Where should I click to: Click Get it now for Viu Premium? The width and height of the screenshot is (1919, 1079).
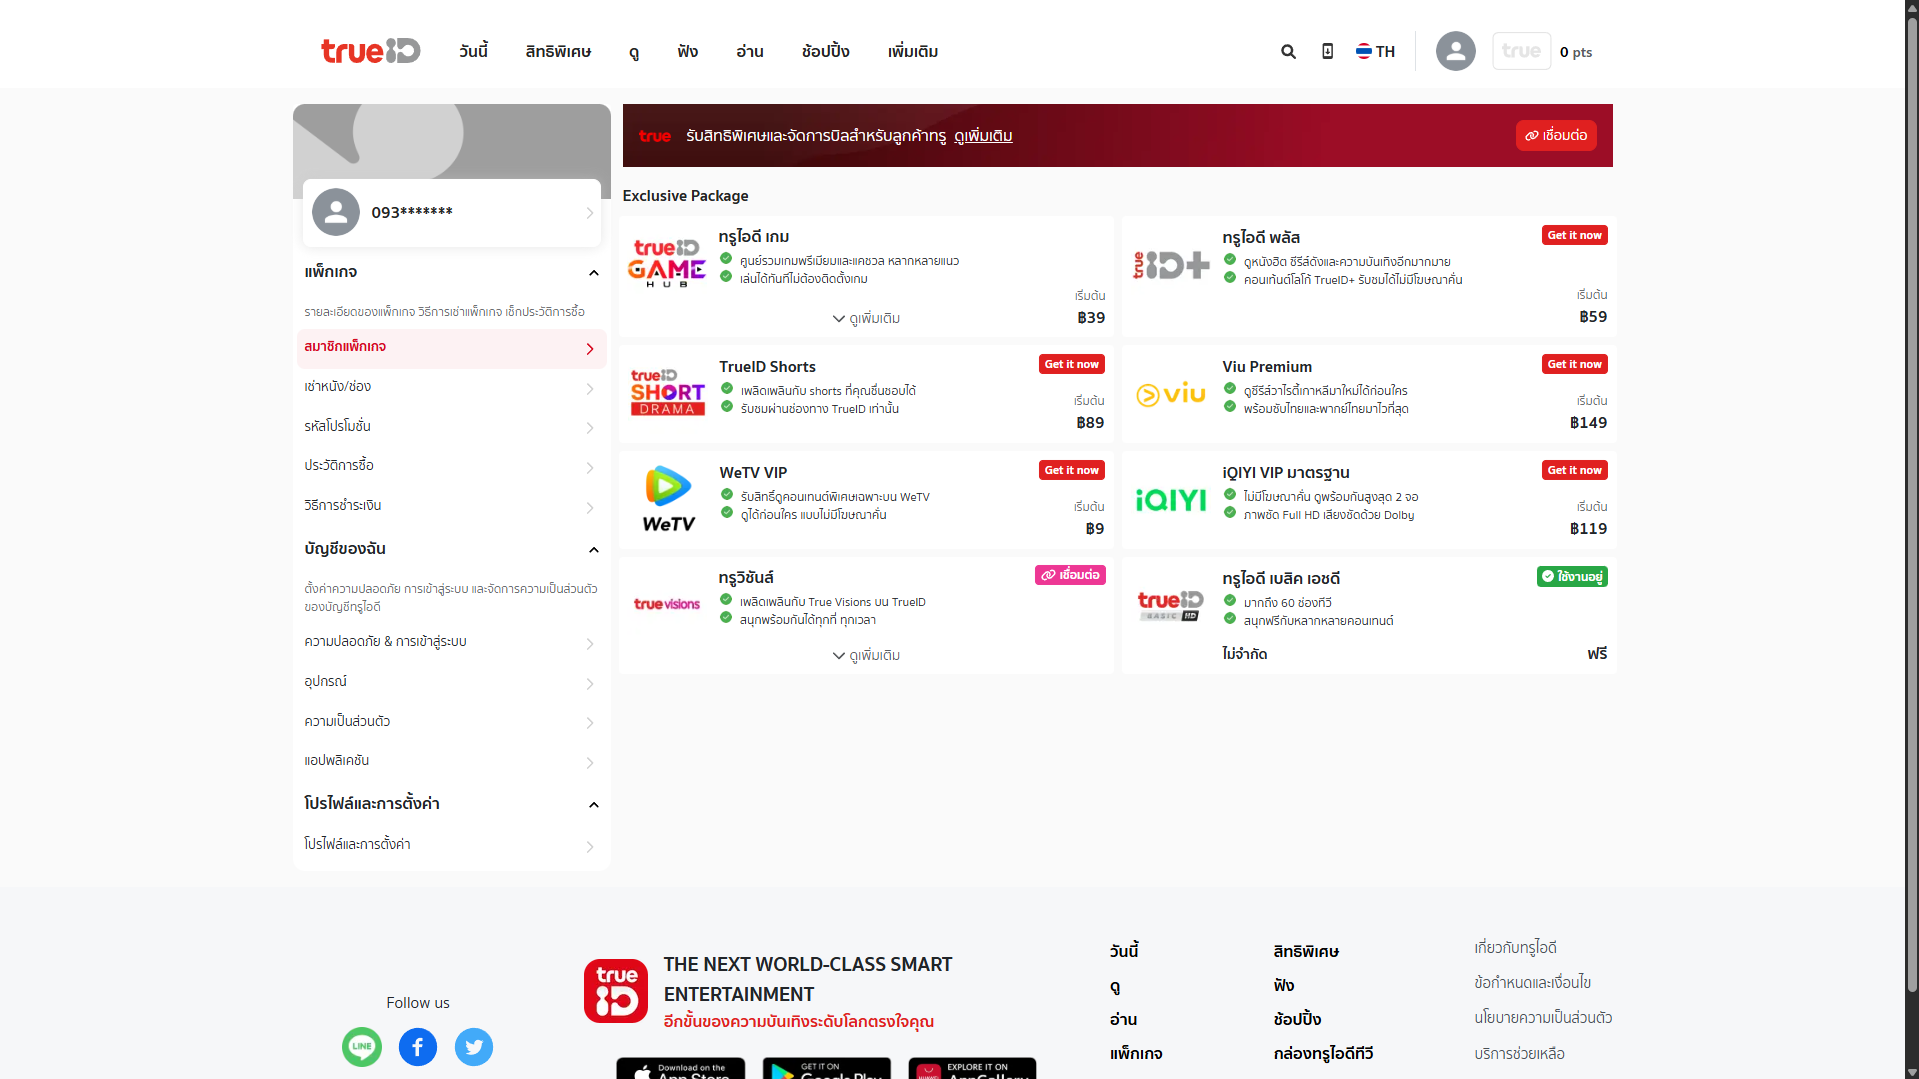1575,365
